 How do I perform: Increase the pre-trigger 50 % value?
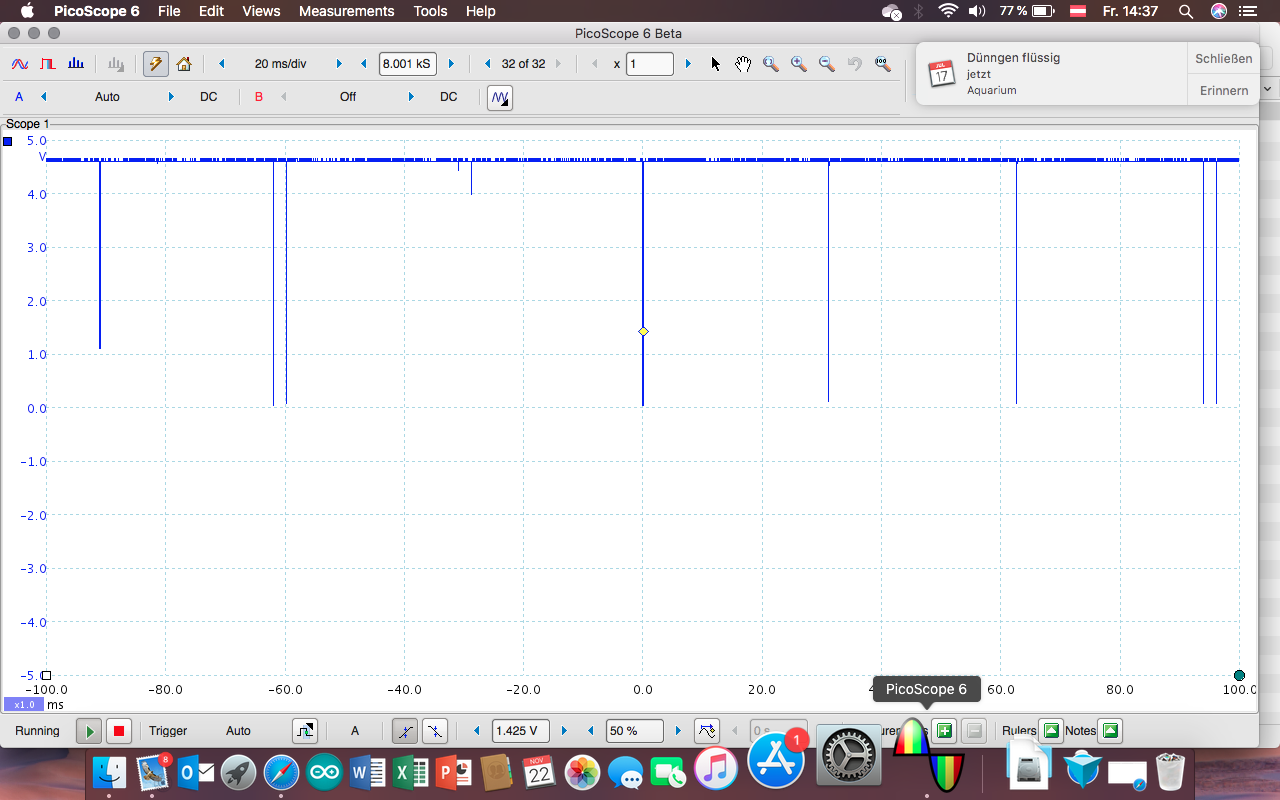pos(679,731)
